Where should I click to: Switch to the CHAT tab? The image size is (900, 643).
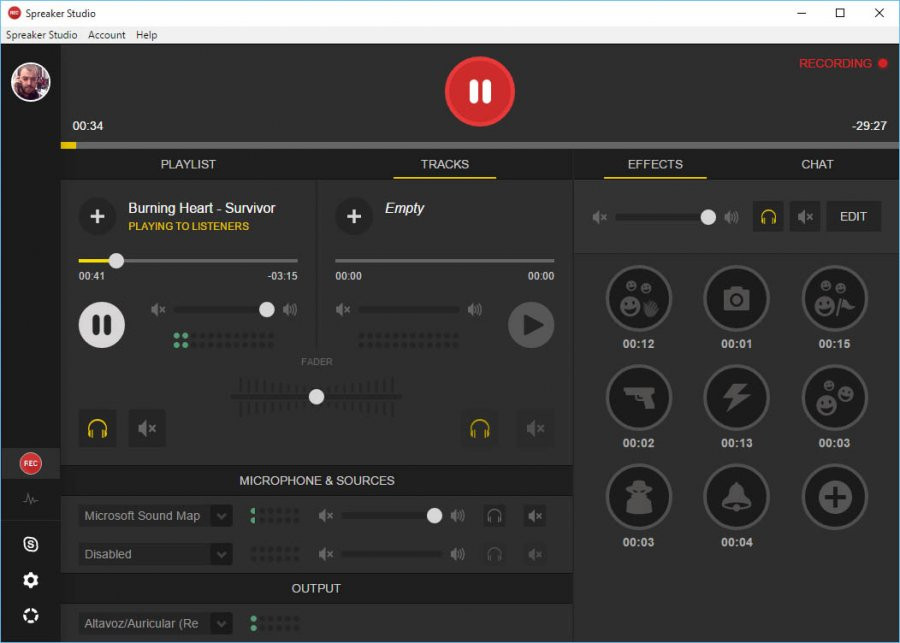(x=817, y=164)
